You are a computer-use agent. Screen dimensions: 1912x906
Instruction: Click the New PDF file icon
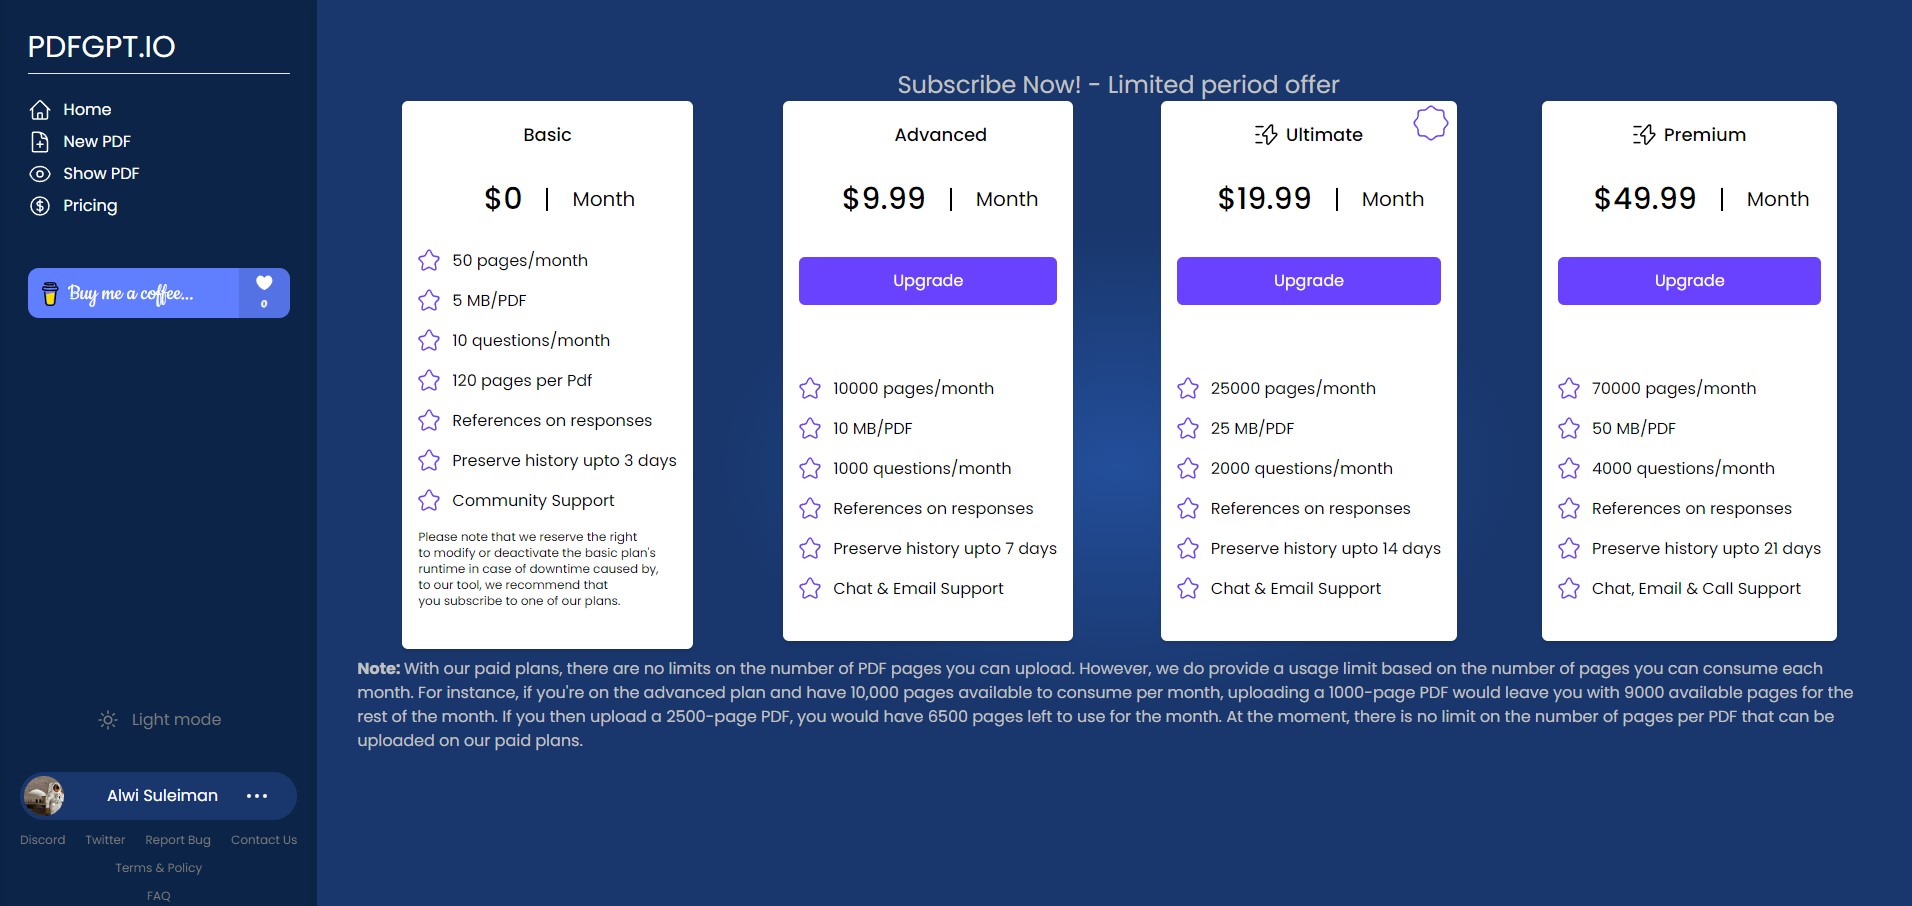40,142
